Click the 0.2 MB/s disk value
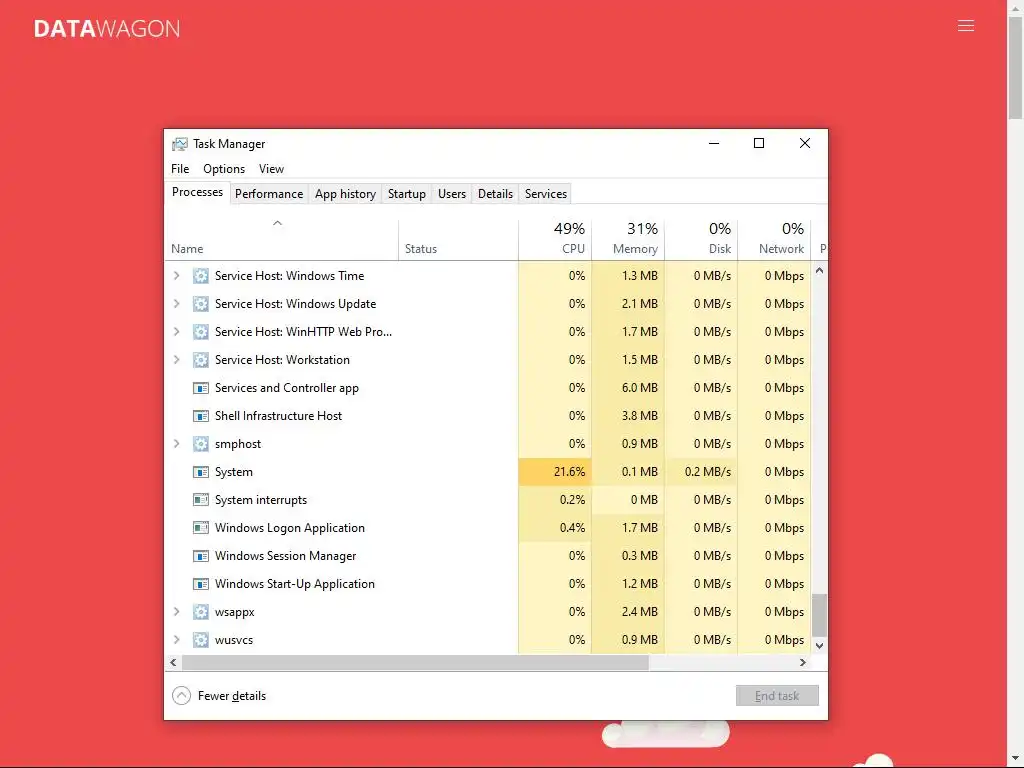Screen dimensions: 1024x768 708,472
